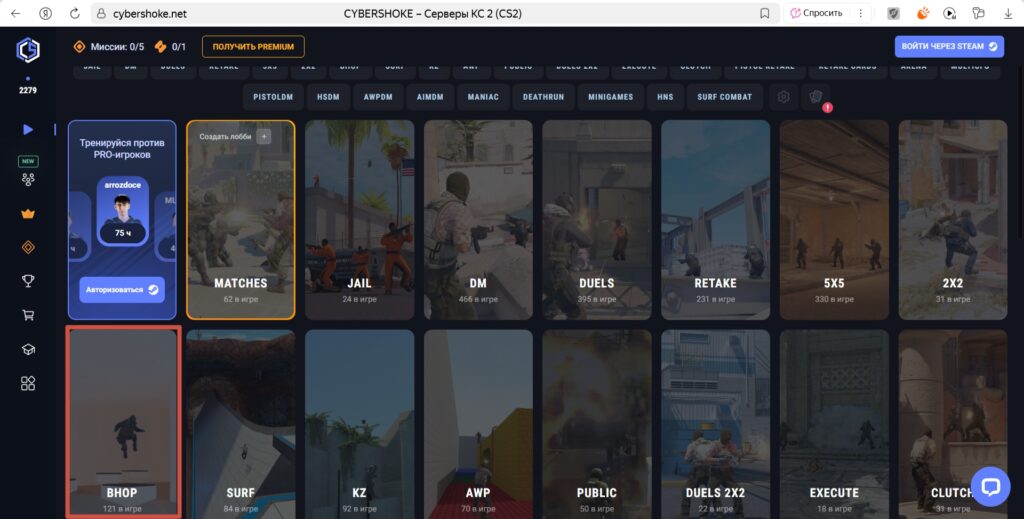Select the SURF COMBAT mode tab
1024x519 pixels.
pyautogui.click(x=724, y=97)
